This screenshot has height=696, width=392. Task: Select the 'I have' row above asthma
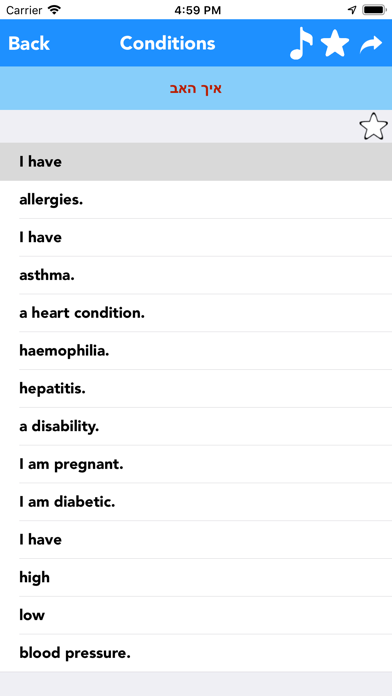196,237
